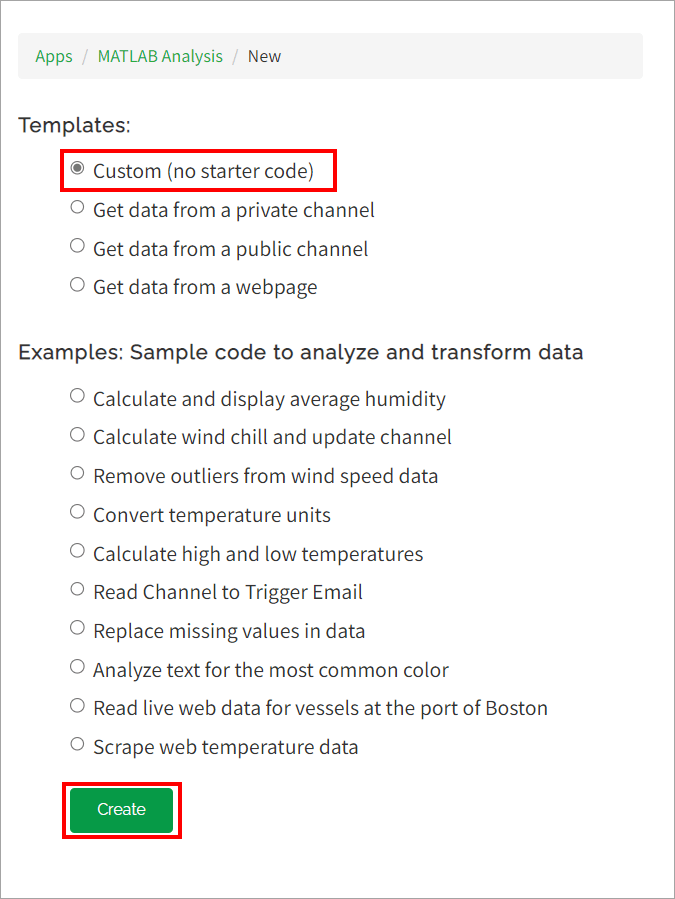Click the Templates heading
675x899 pixels.
tap(74, 125)
